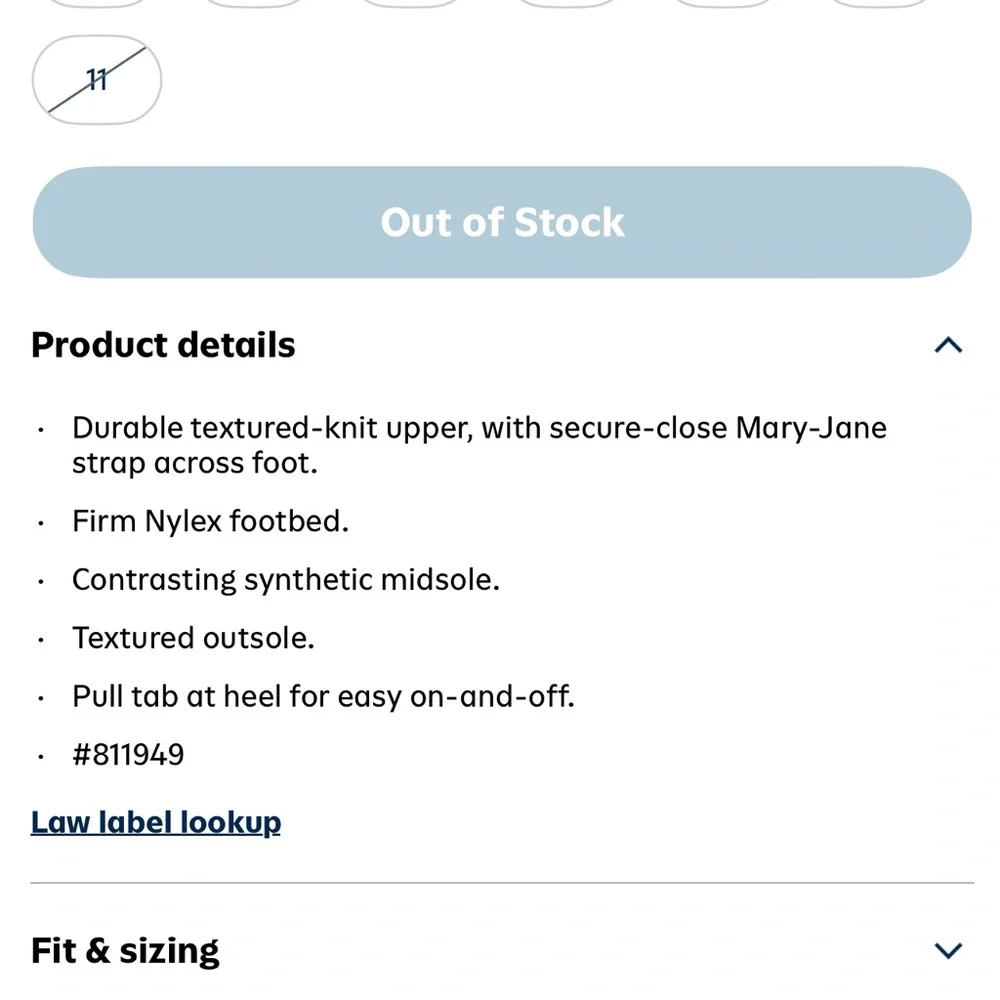Click the Pull tab at heel bullet

pos(323,696)
